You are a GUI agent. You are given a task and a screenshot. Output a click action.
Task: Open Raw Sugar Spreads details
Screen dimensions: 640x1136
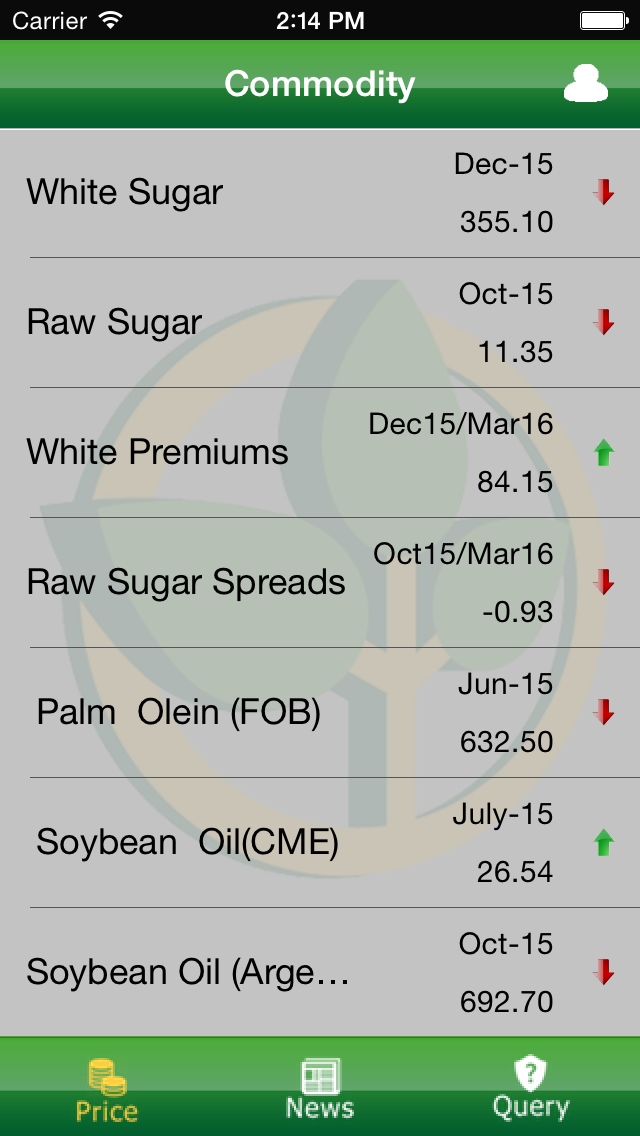click(x=186, y=582)
